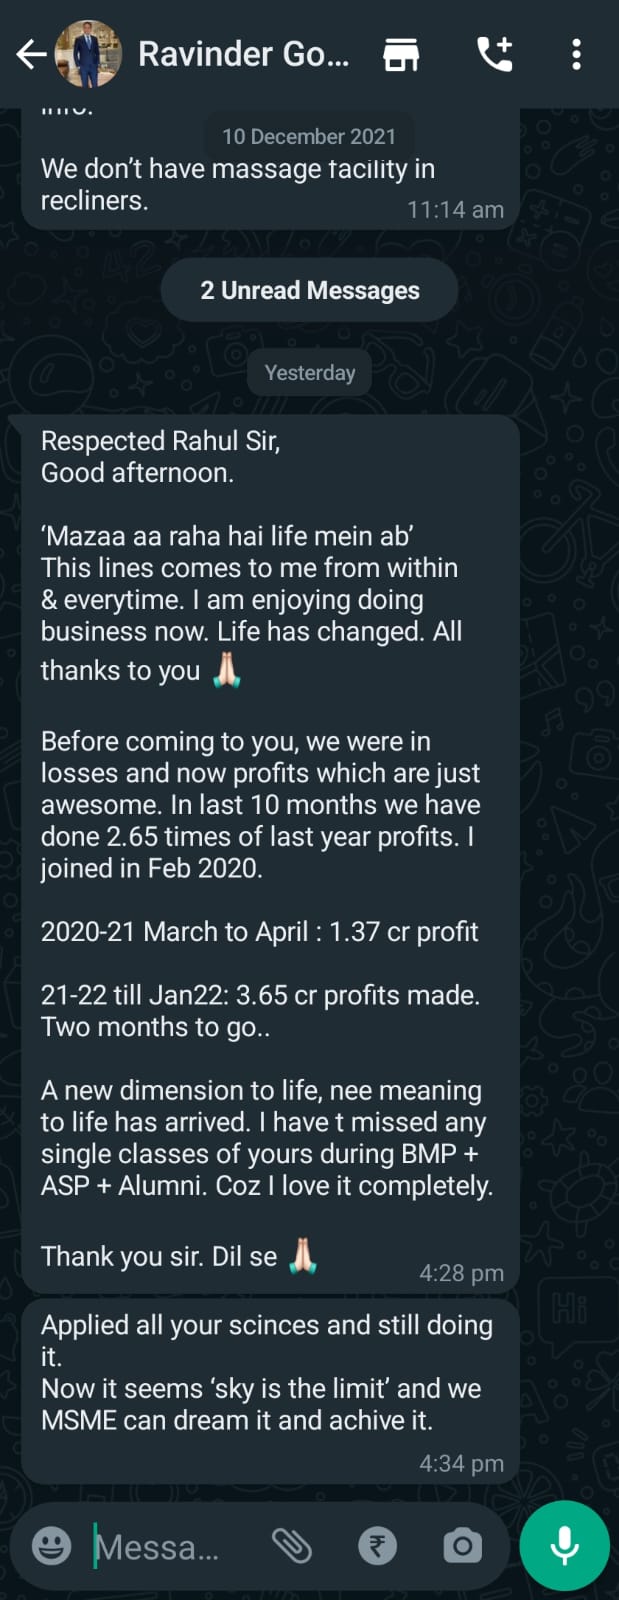Tap the 4:34 pm message timestamp

pos(461,1464)
